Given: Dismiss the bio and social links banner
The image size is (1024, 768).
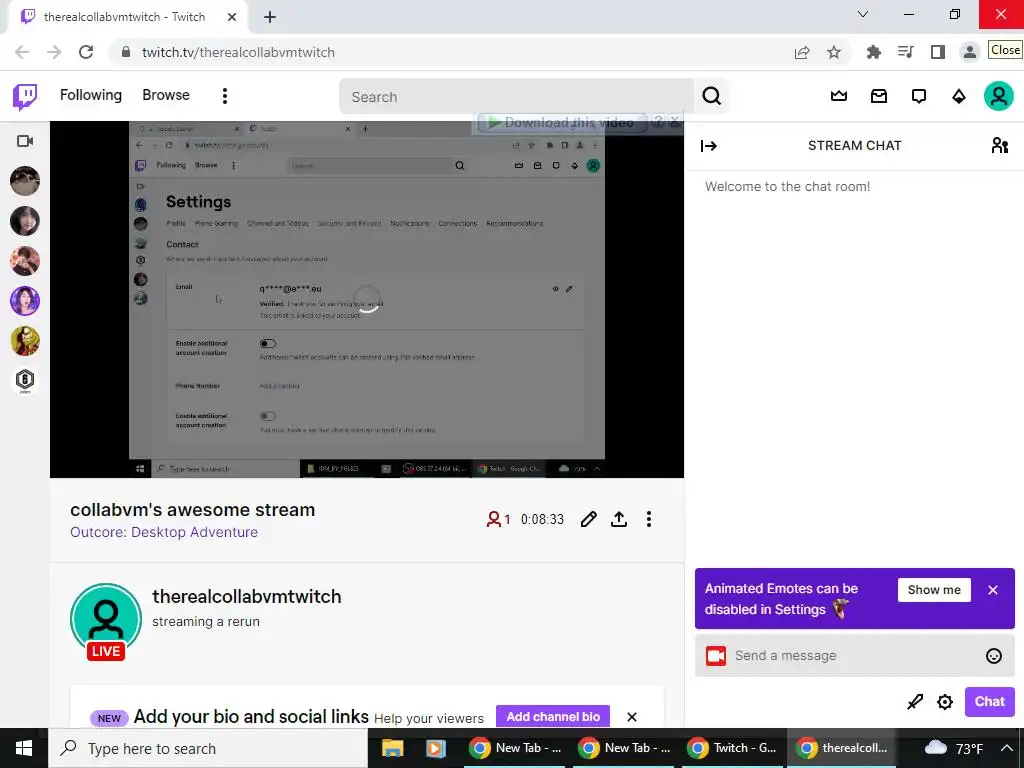Looking at the screenshot, I should 632,717.
